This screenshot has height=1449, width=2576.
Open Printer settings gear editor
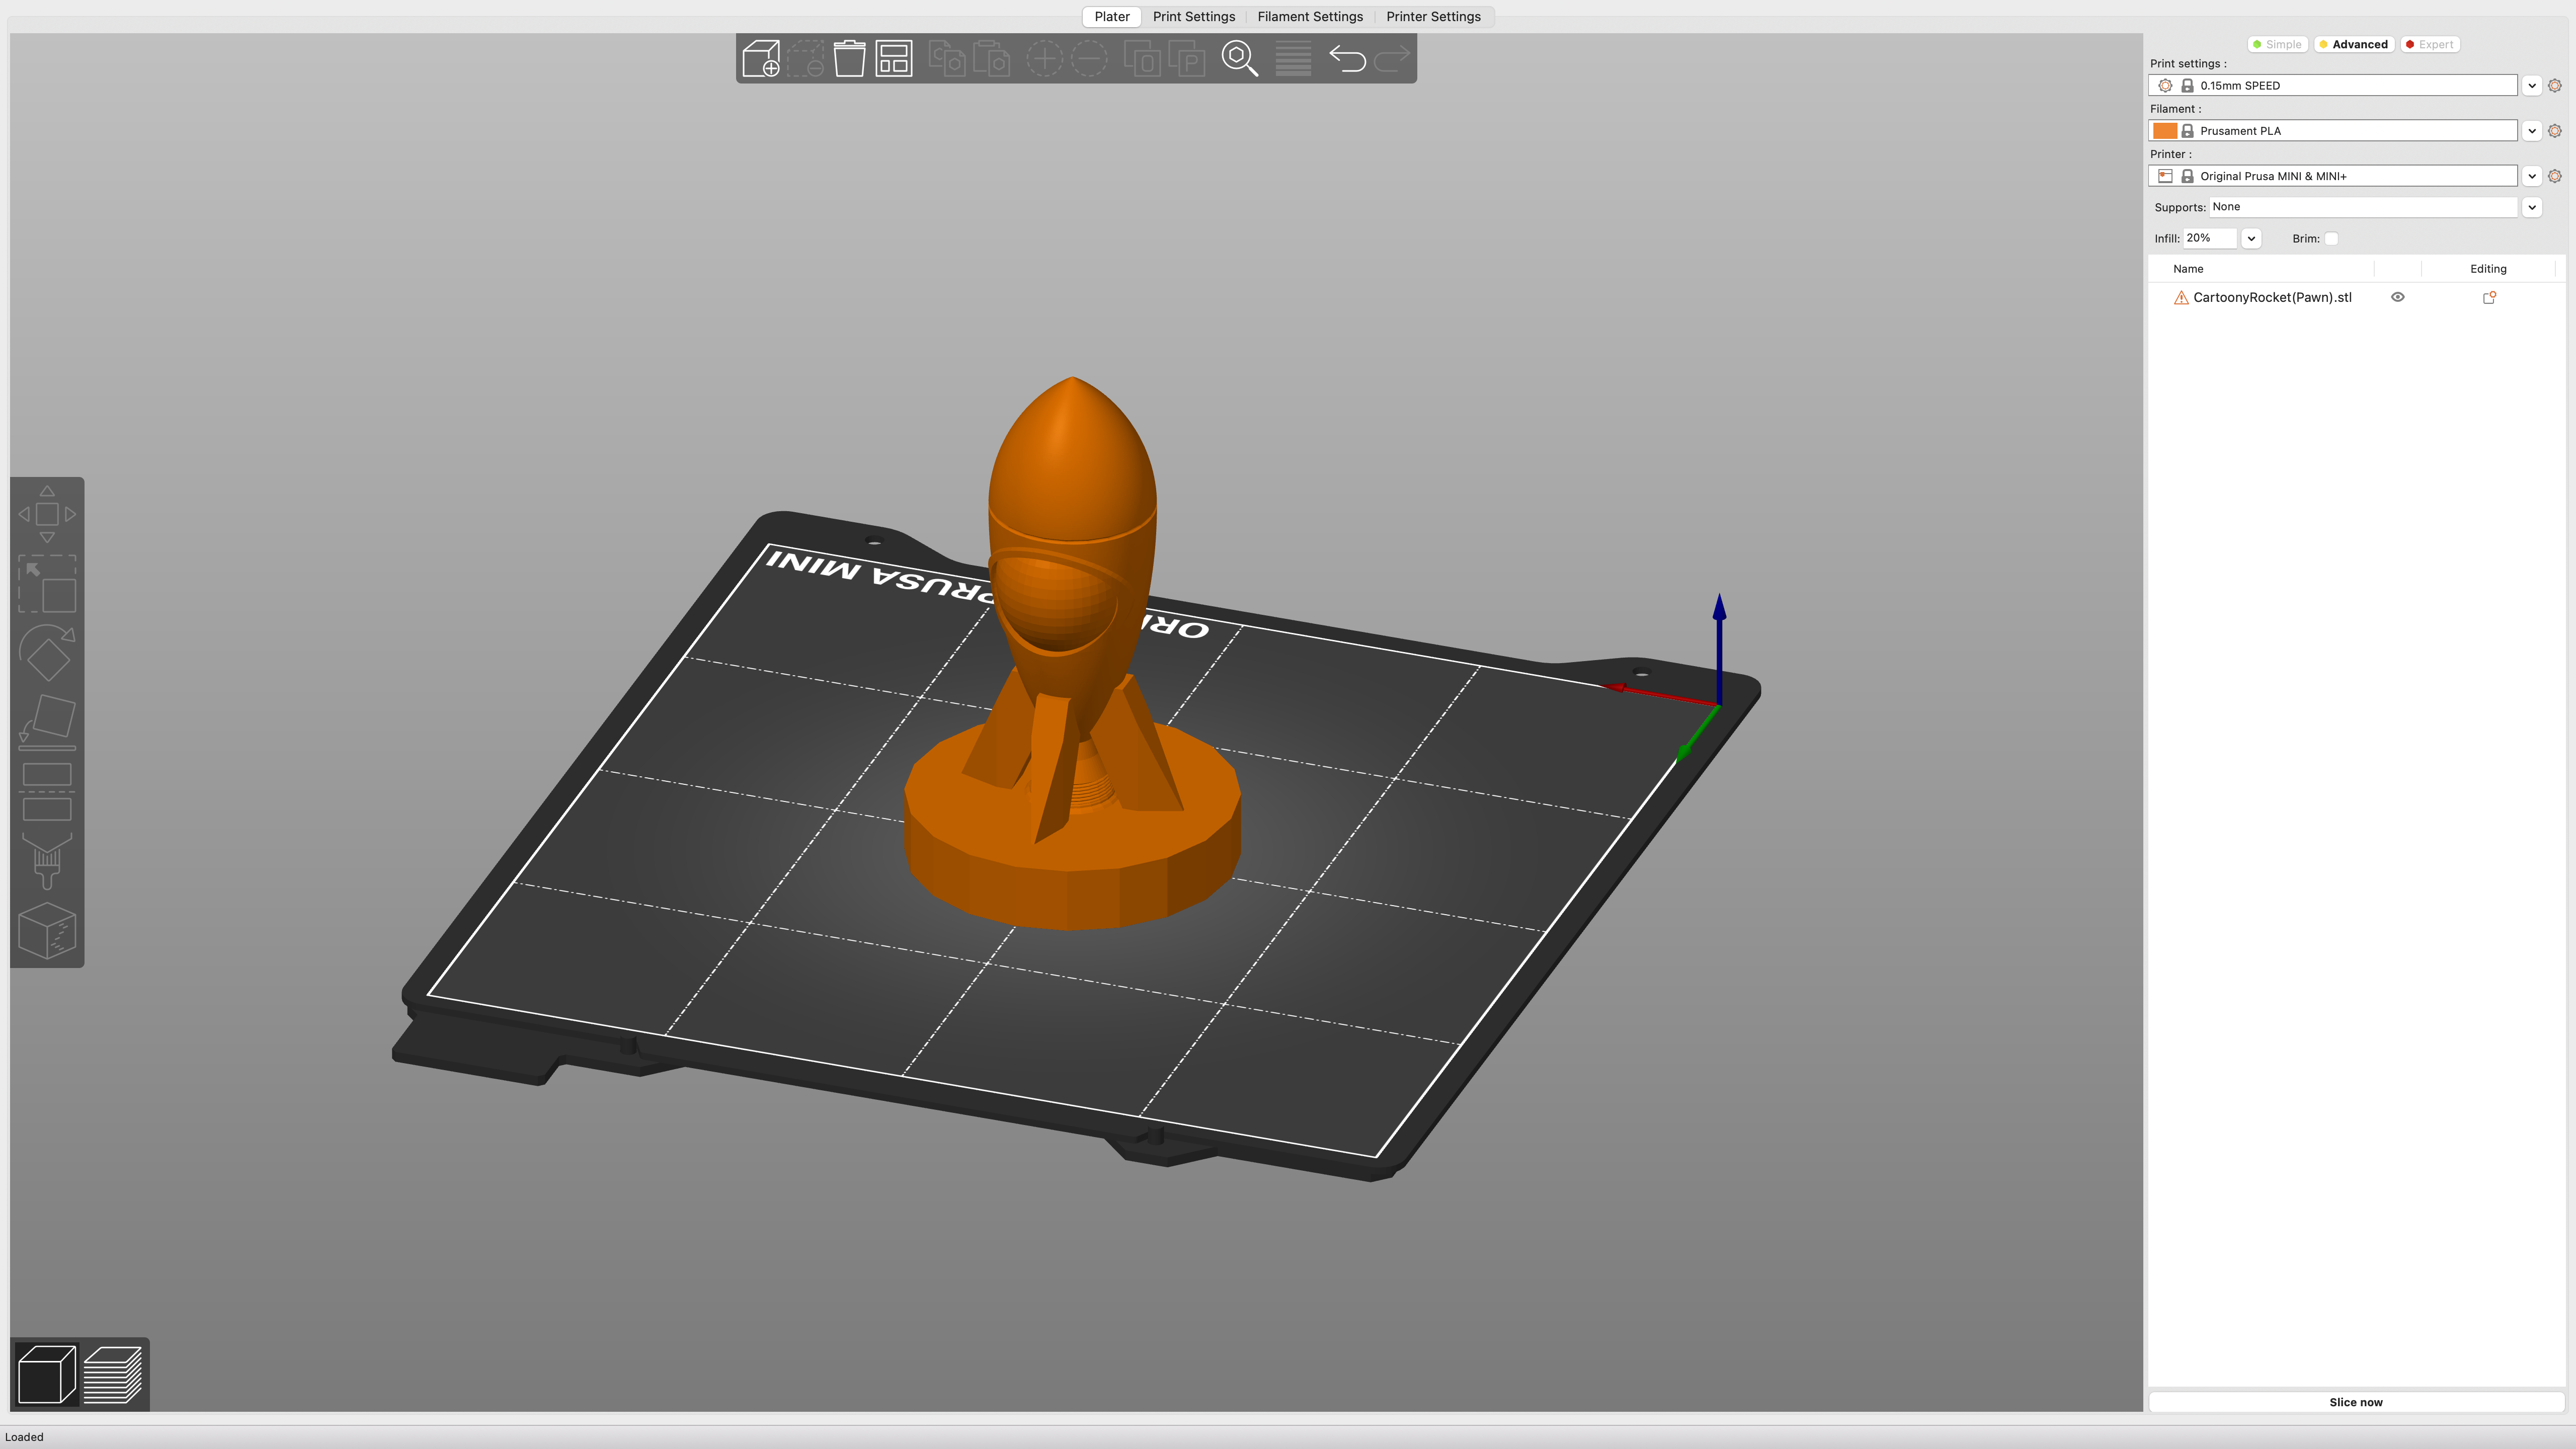click(2555, 176)
